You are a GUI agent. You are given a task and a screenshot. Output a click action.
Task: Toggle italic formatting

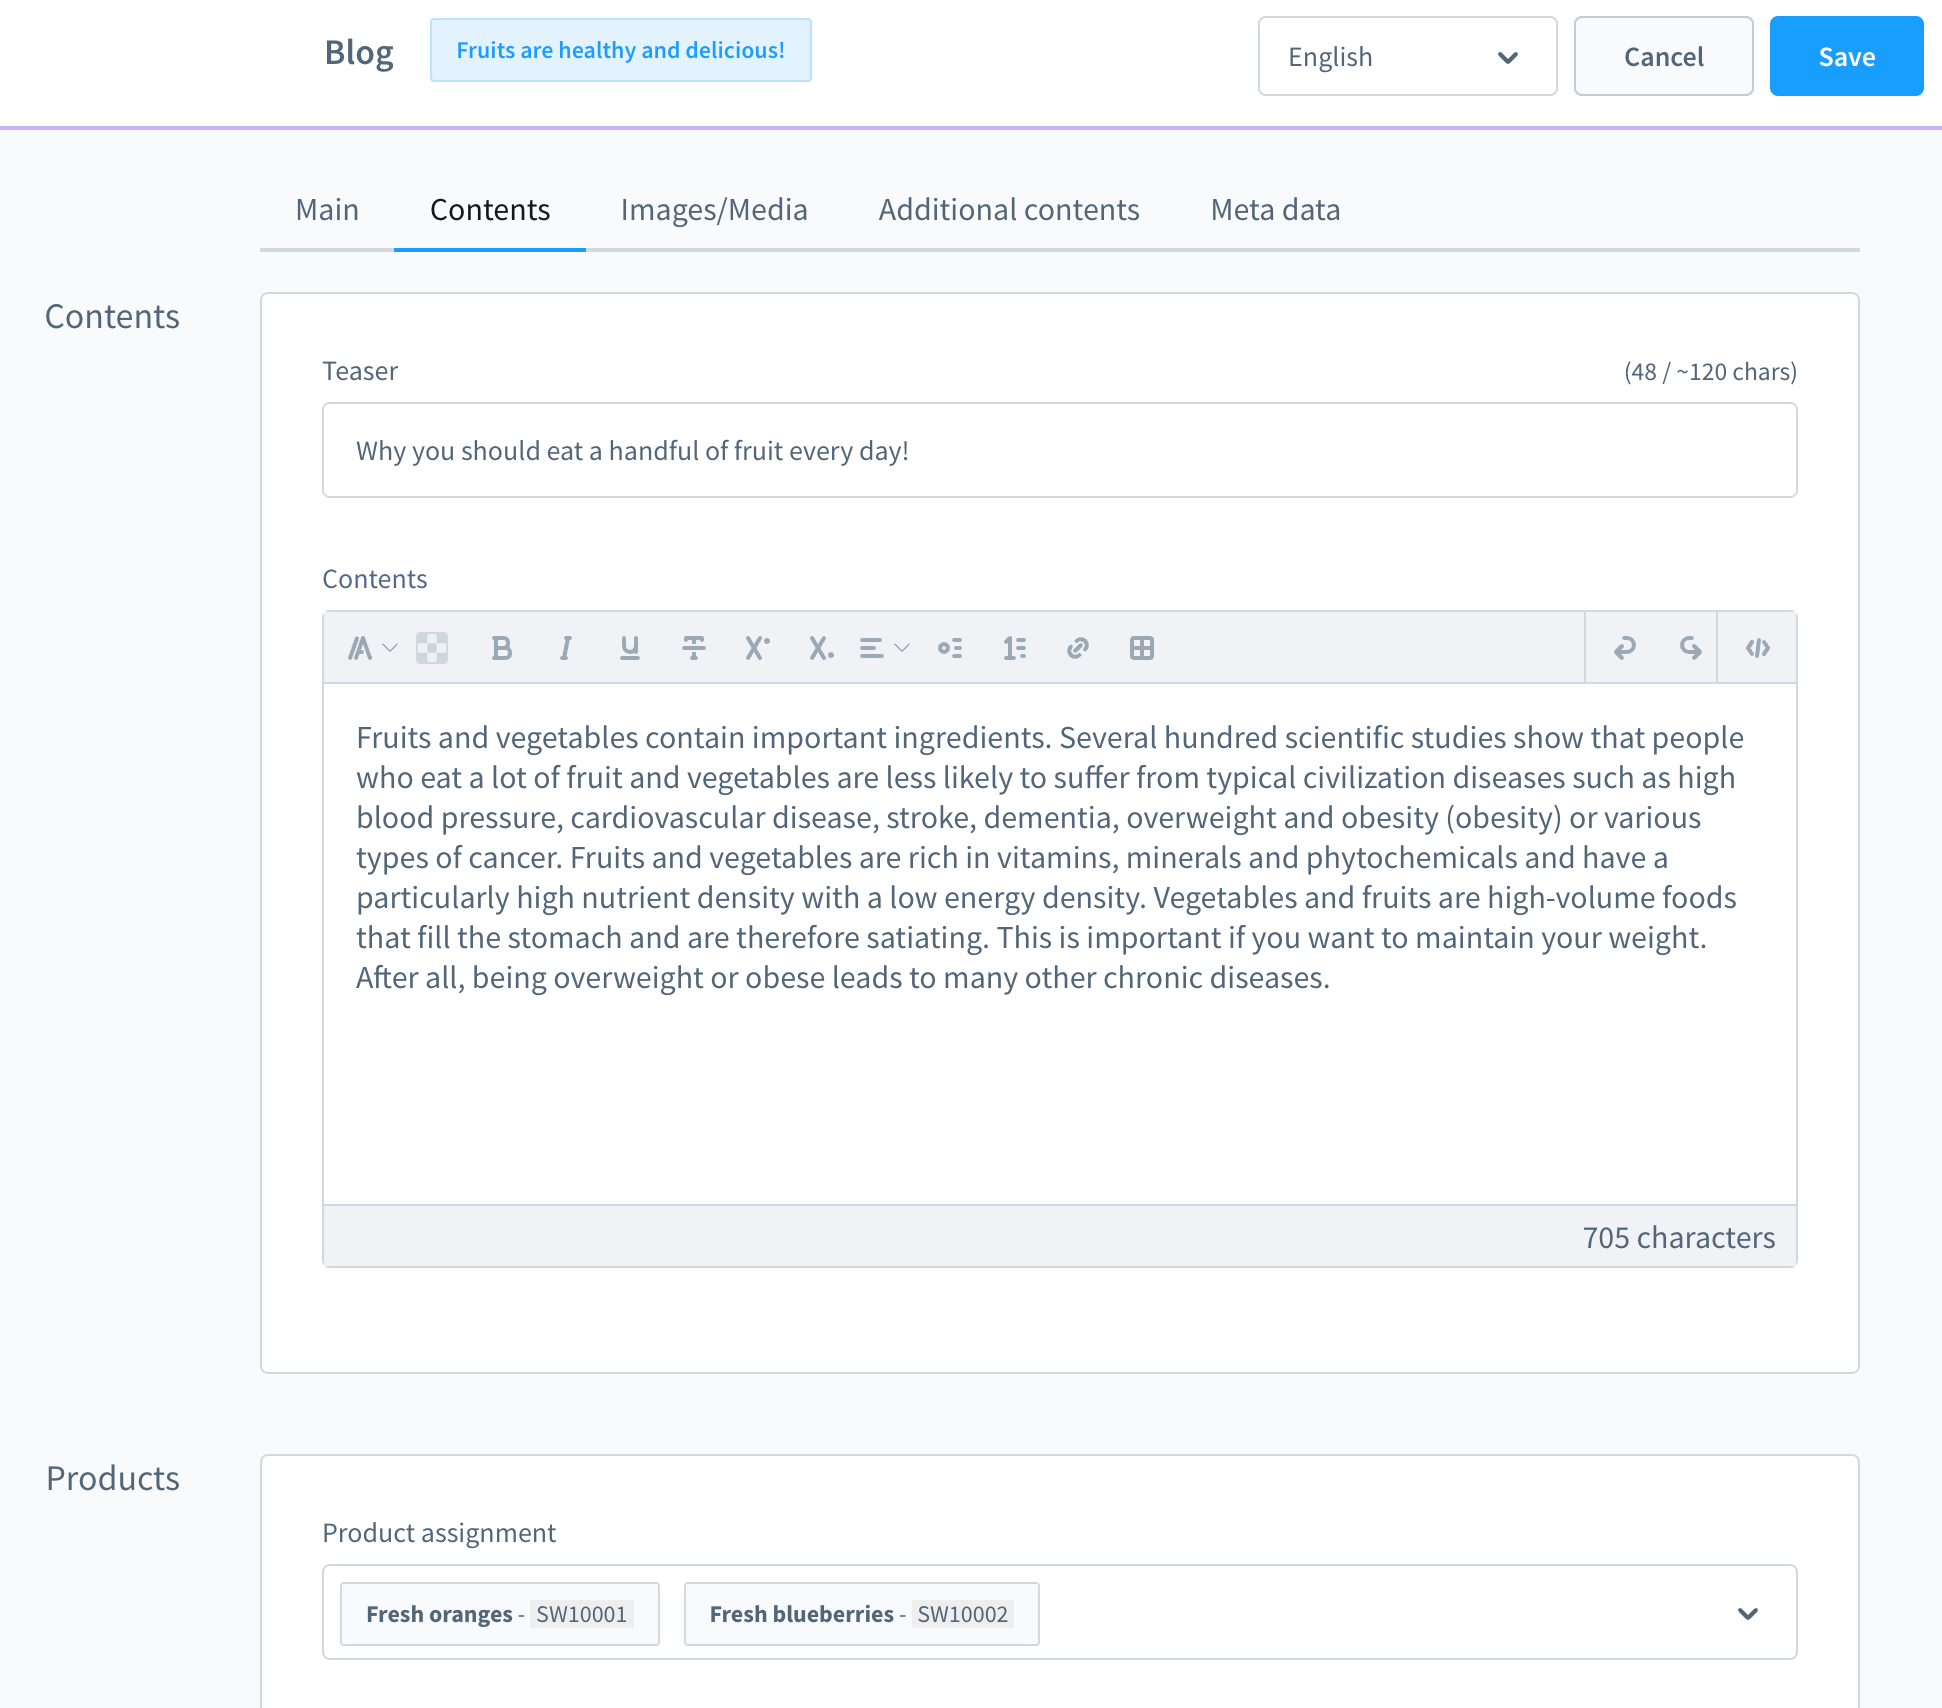tap(566, 648)
